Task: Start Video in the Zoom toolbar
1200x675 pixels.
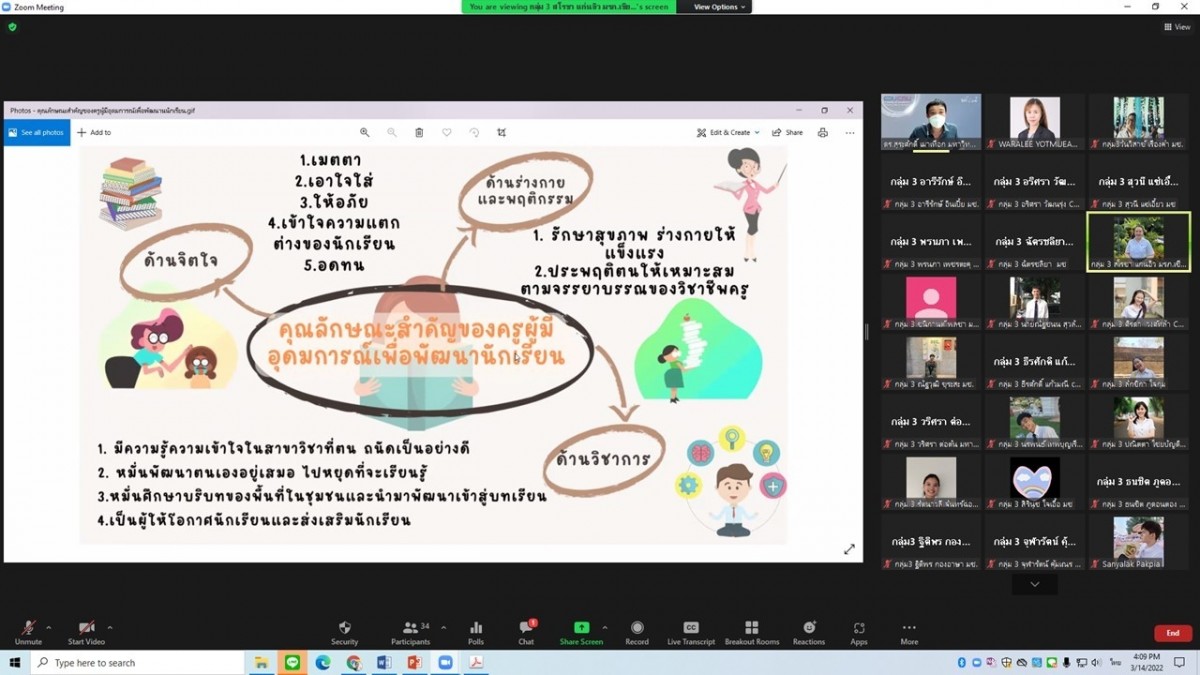Action: [86, 631]
